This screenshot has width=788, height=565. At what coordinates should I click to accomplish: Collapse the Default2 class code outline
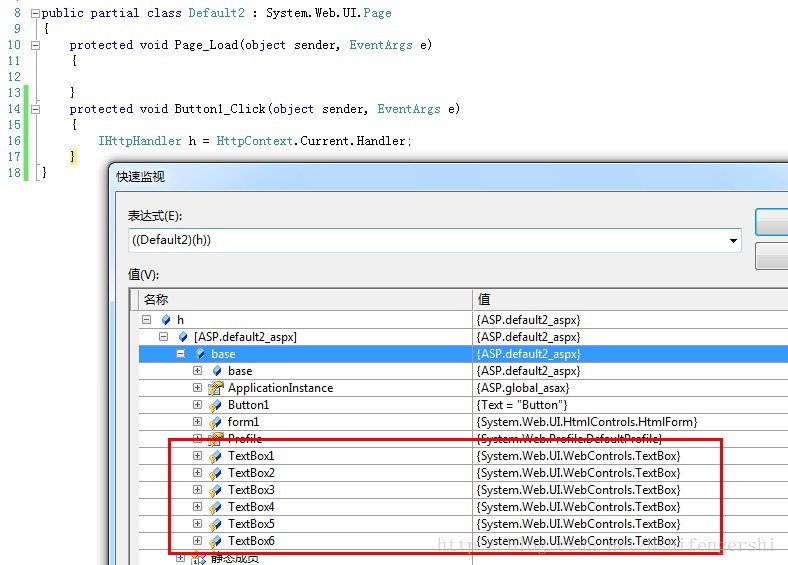click(35, 14)
